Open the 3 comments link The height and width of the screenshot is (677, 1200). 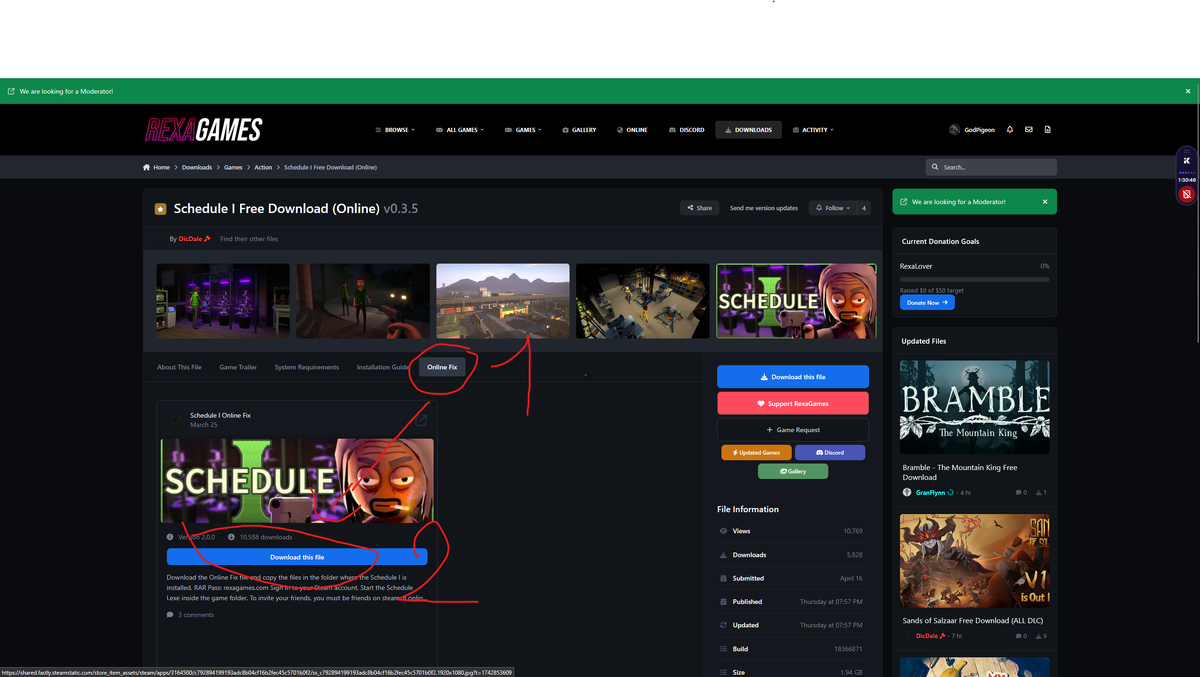point(196,615)
